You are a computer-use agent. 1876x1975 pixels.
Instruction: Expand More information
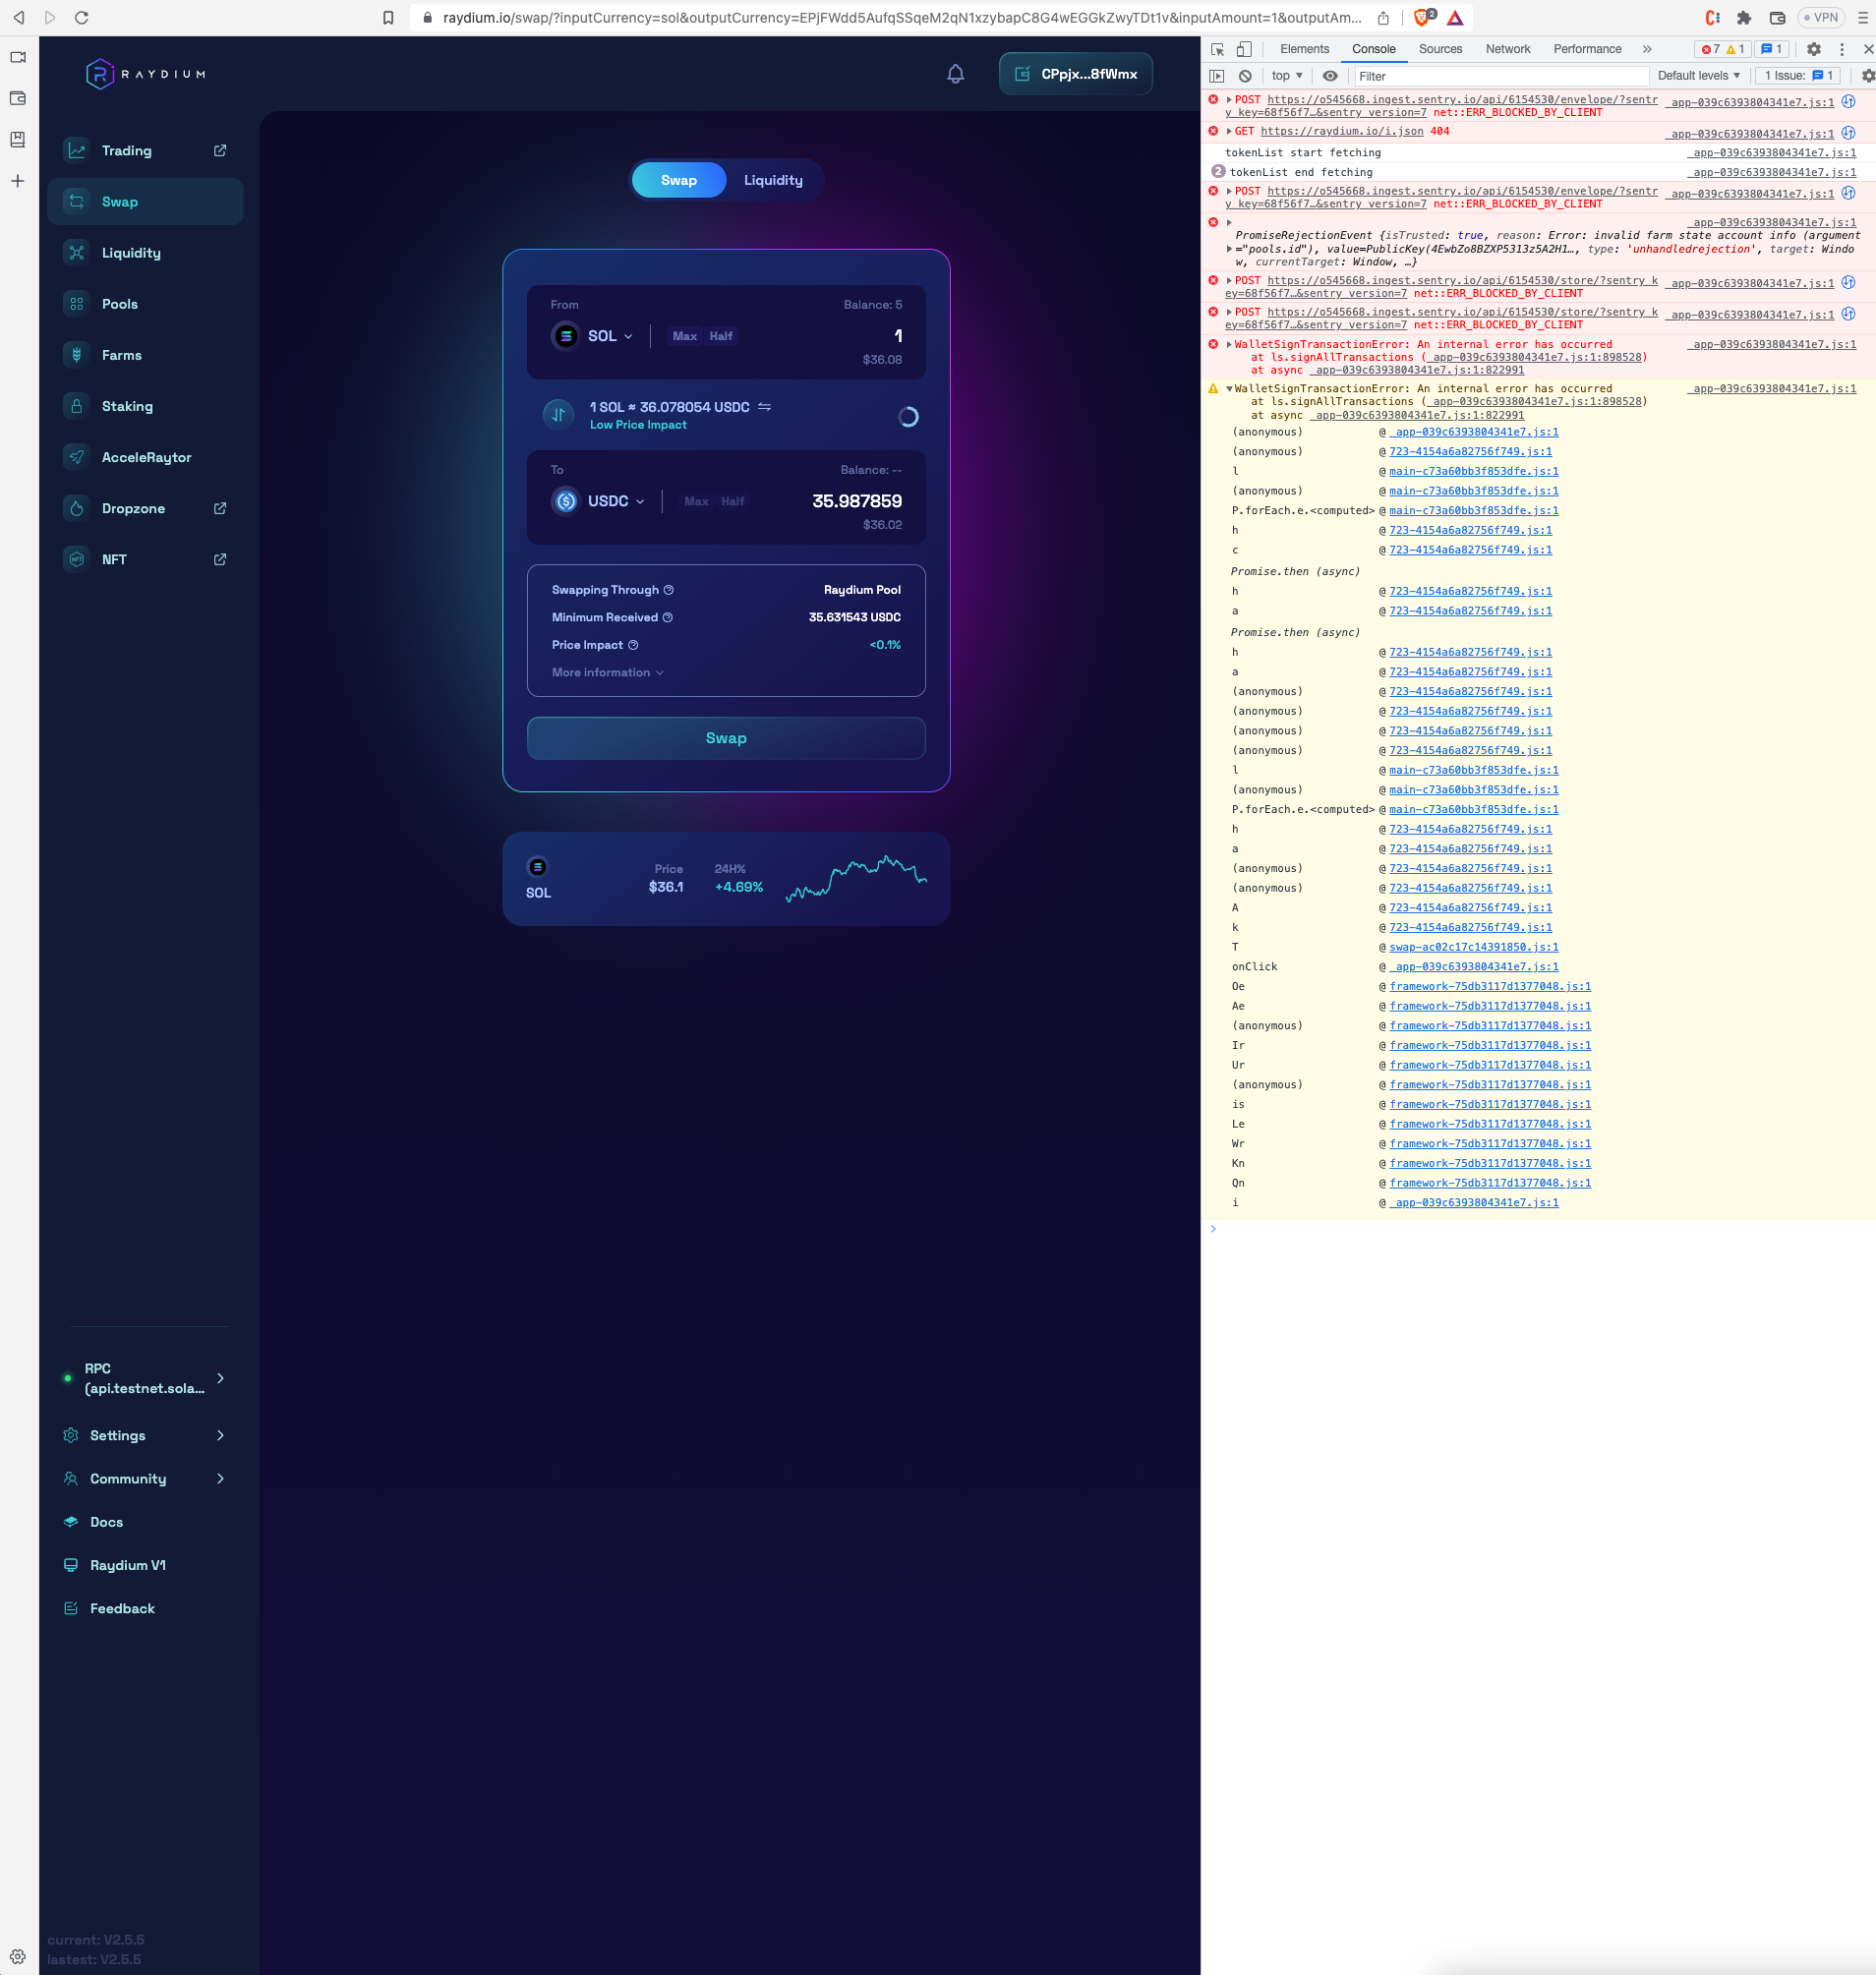[608, 672]
